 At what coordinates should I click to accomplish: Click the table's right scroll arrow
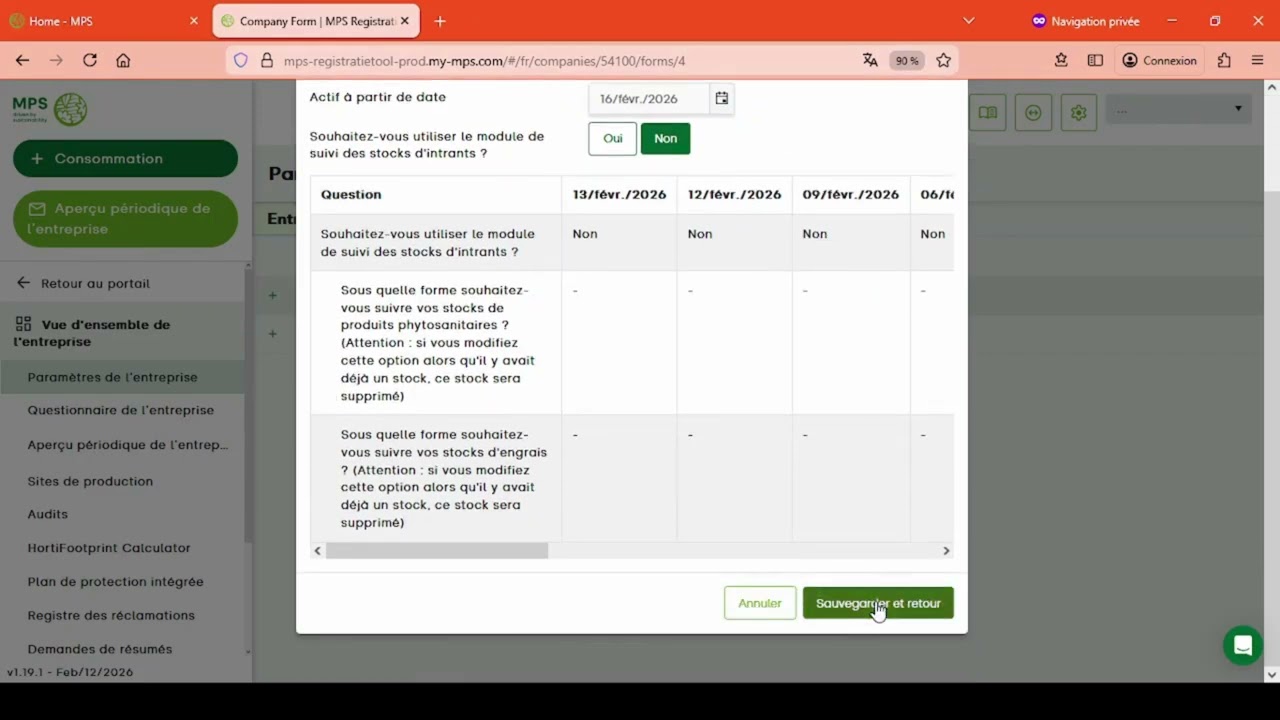[x=946, y=551]
